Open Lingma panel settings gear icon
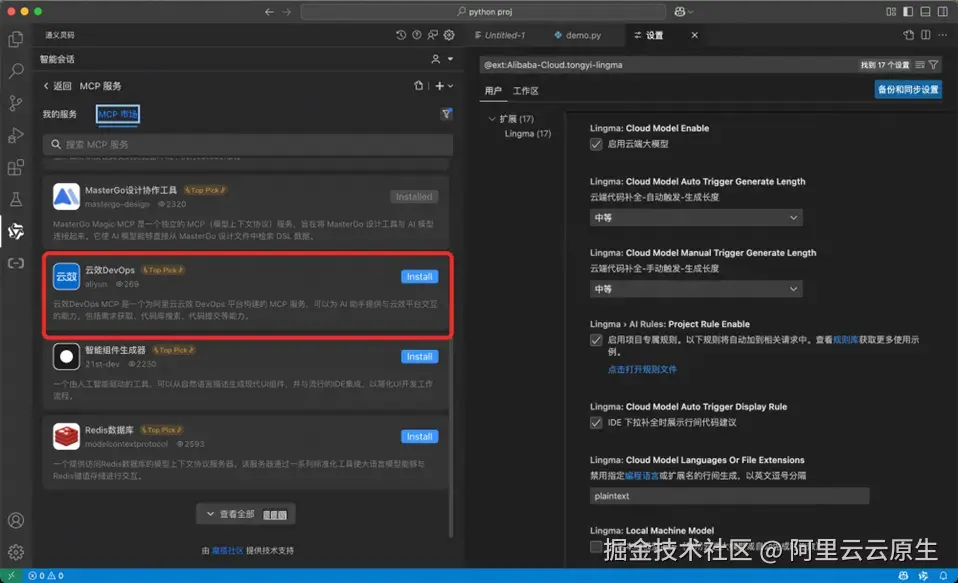 (449, 35)
